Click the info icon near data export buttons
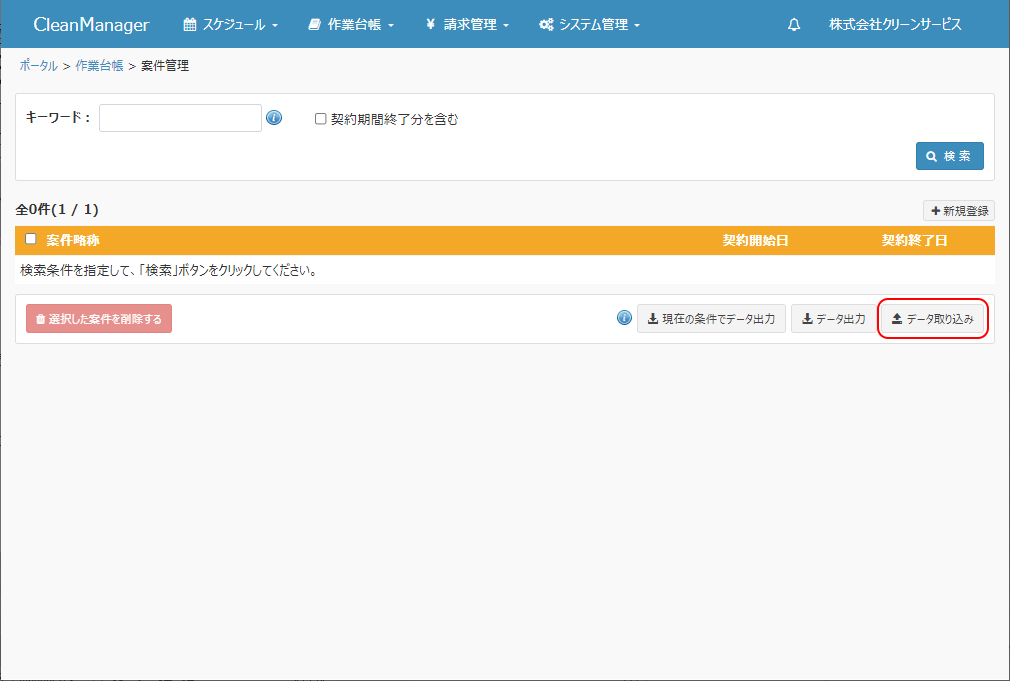 [x=624, y=318]
